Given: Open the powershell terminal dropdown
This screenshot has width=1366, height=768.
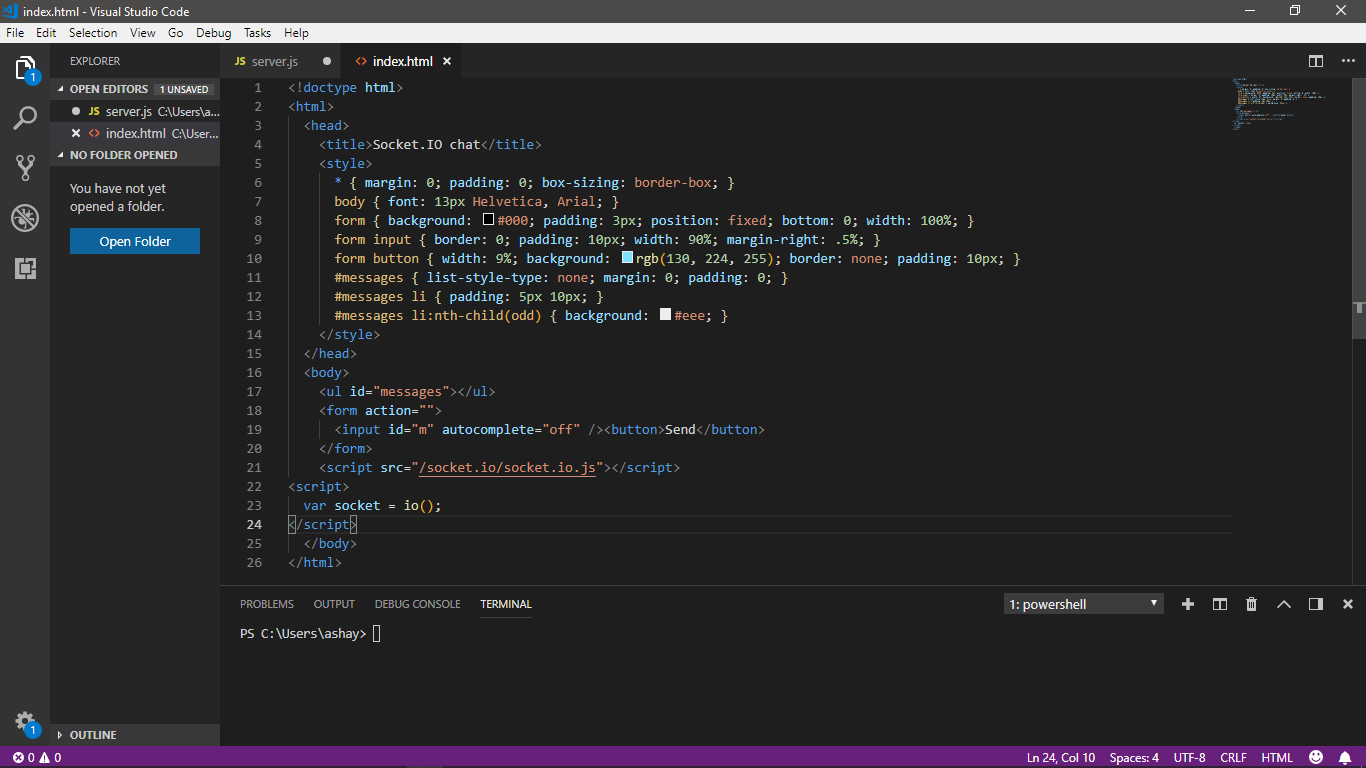Looking at the screenshot, I should pos(1083,604).
